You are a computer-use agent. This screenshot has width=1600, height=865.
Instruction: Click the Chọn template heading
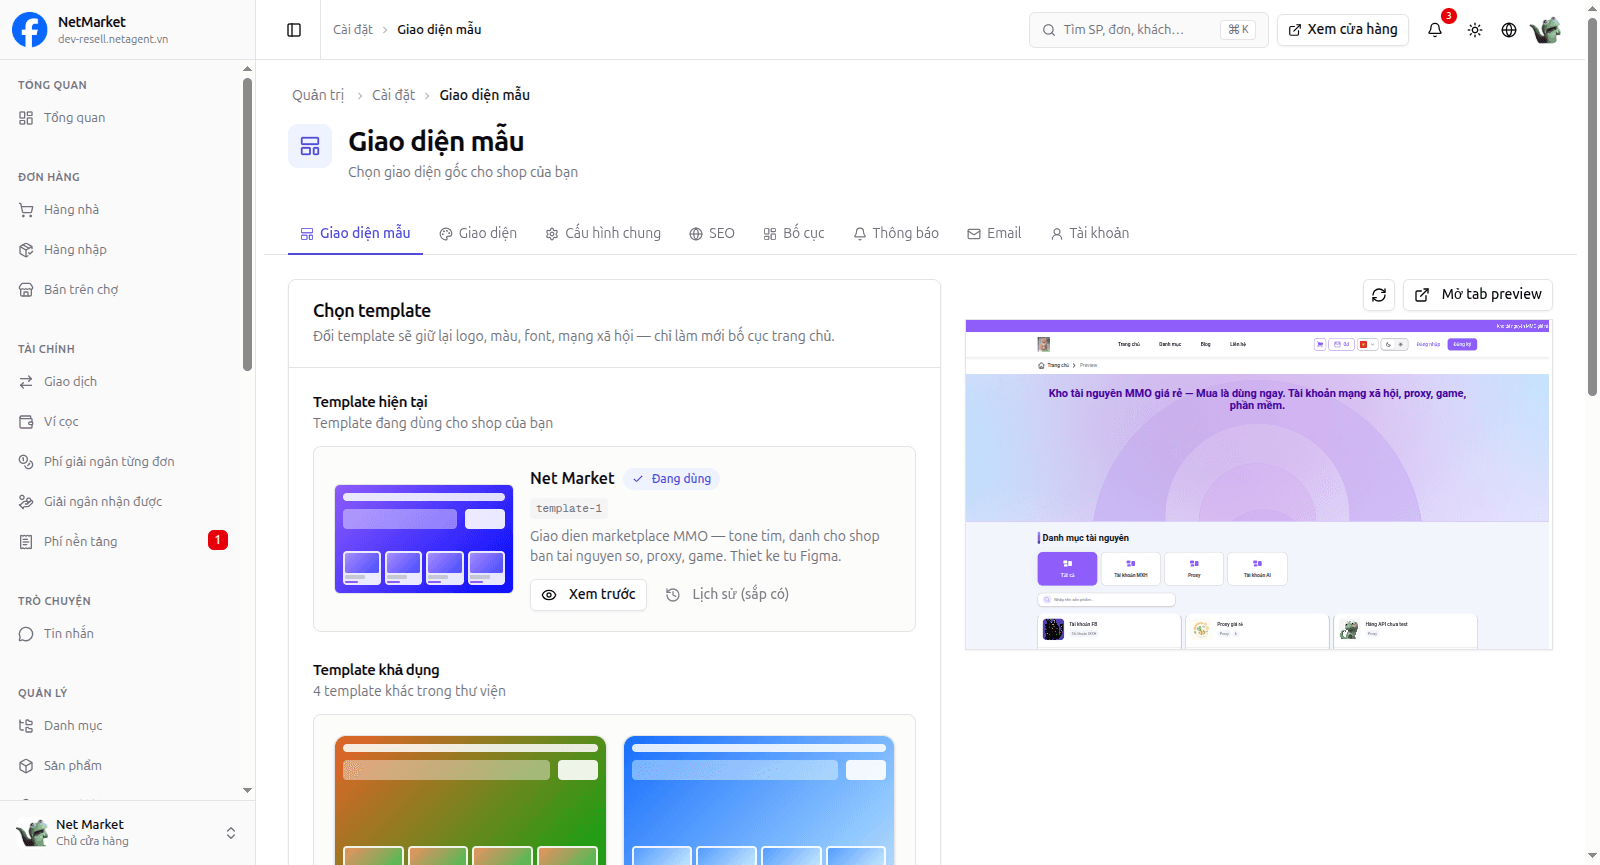tap(372, 311)
